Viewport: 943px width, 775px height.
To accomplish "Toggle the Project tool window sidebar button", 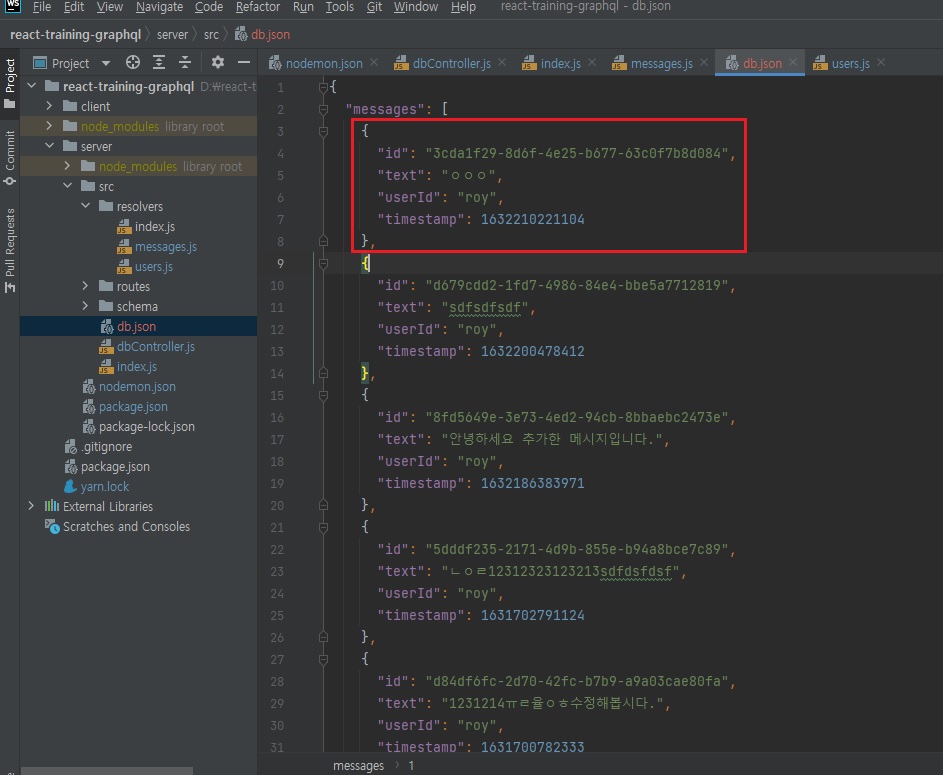I will tap(10, 82).
